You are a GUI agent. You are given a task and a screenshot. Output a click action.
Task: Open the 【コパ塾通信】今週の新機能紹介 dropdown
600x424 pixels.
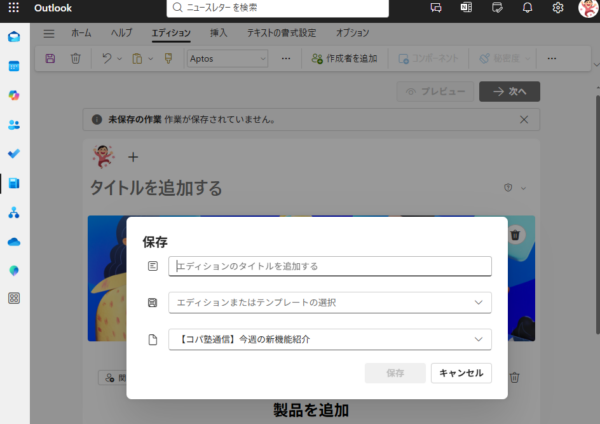pyautogui.click(x=330, y=340)
